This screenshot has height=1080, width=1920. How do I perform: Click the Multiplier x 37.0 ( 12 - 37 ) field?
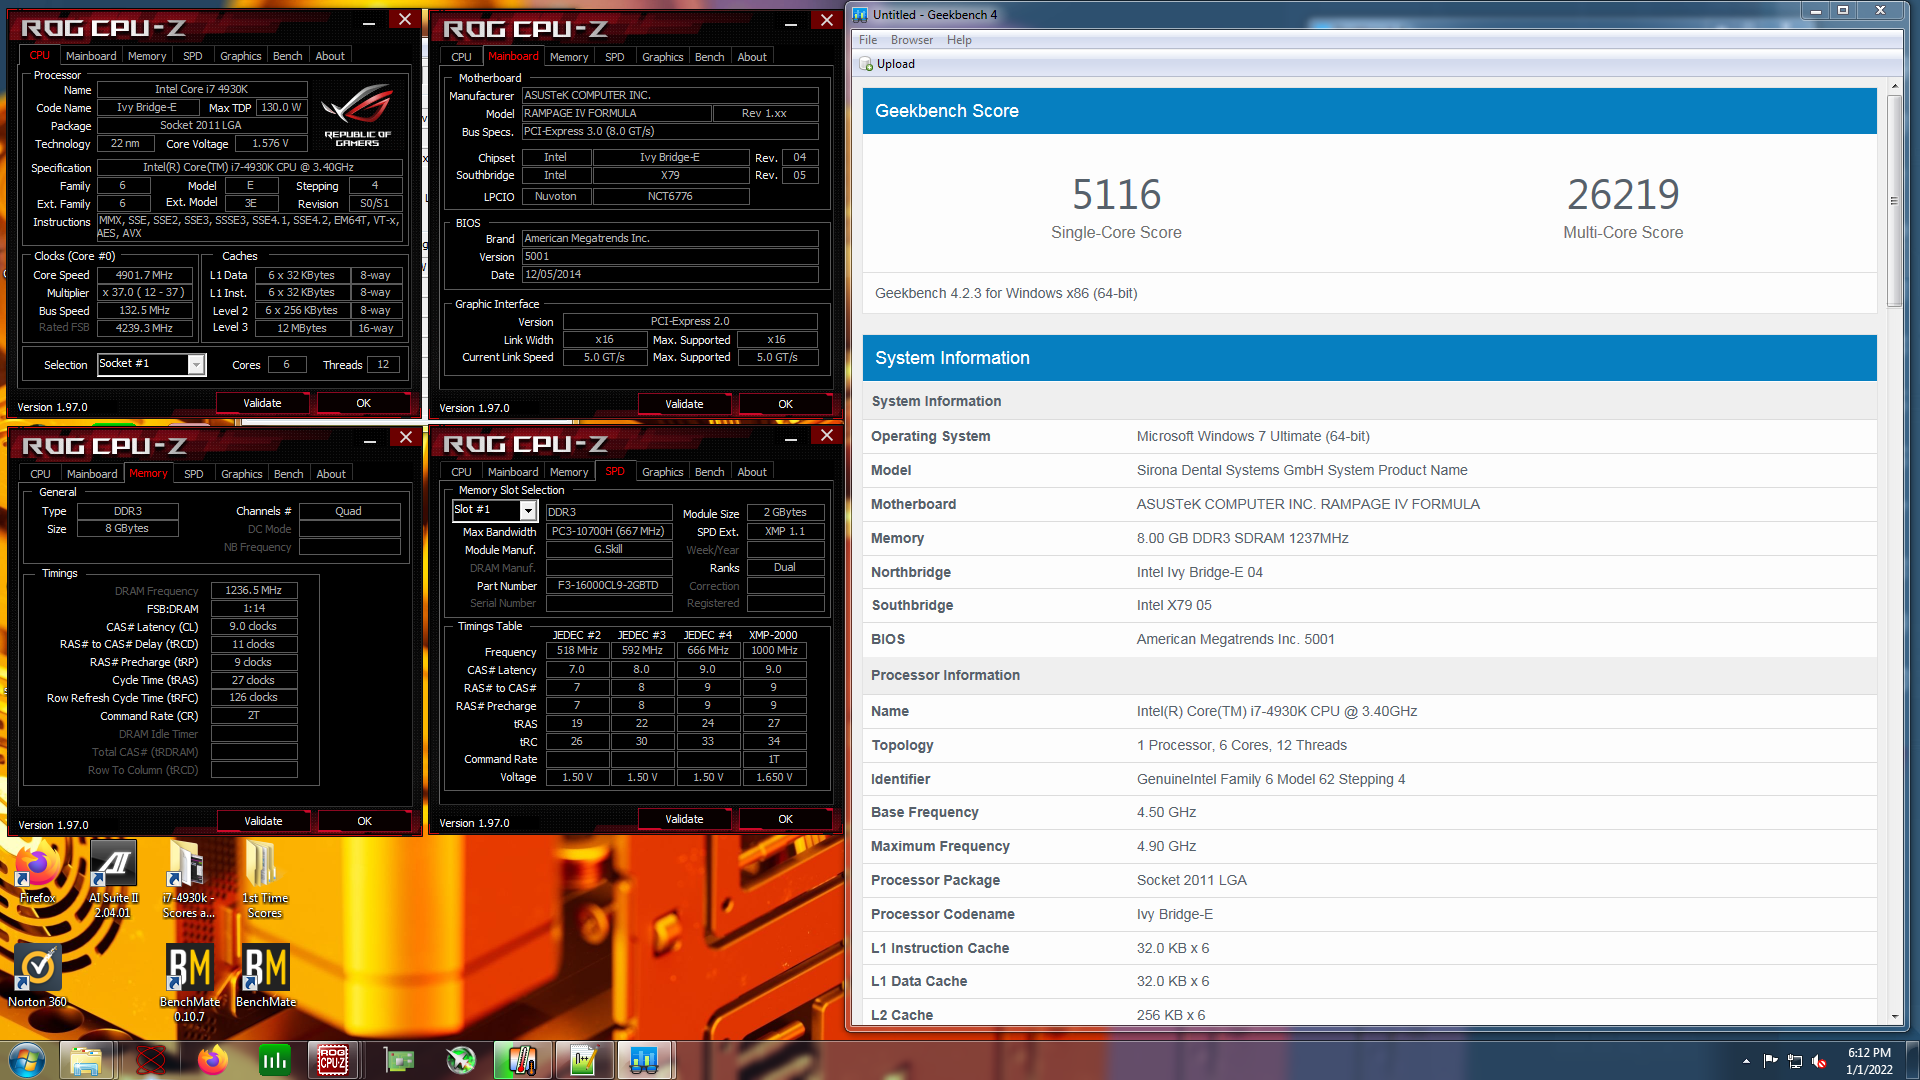point(144,293)
